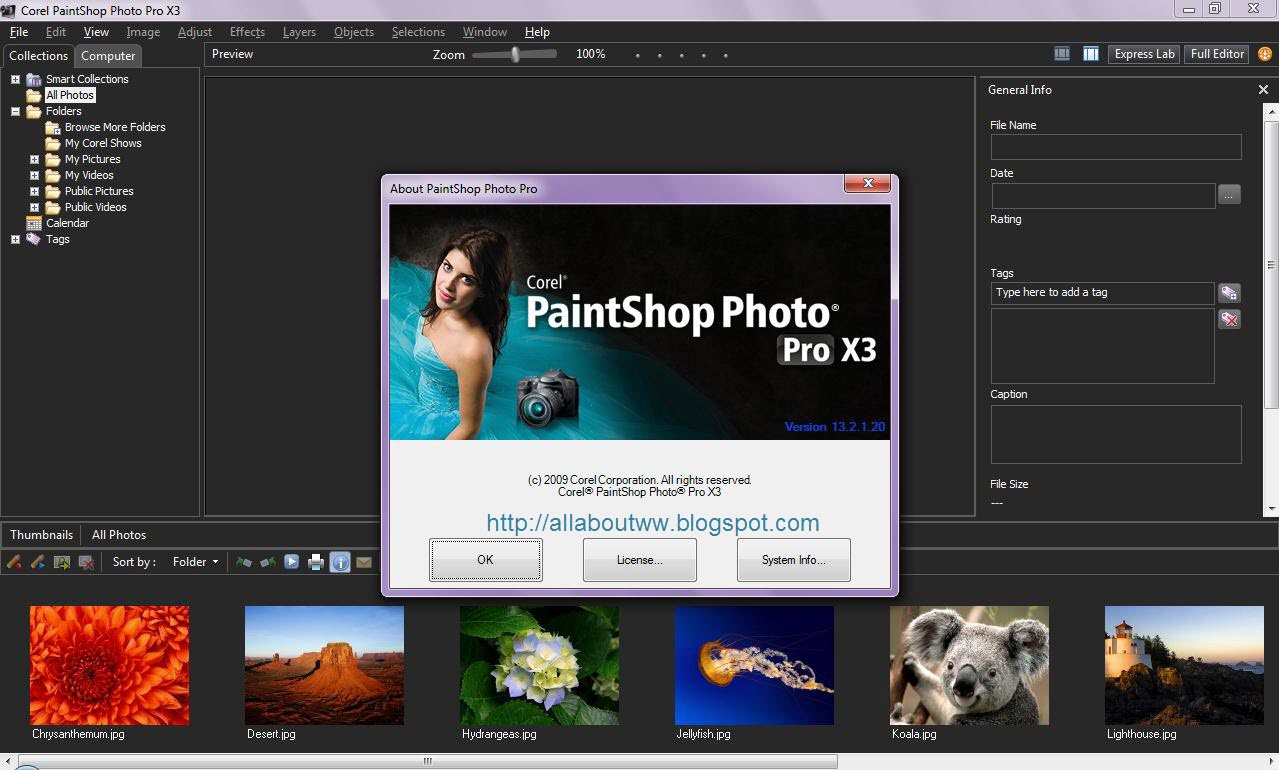Image resolution: width=1279 pixels, height=770 pixels.
Task: Click the delete photo icon with red X
Action: (86, 562)
